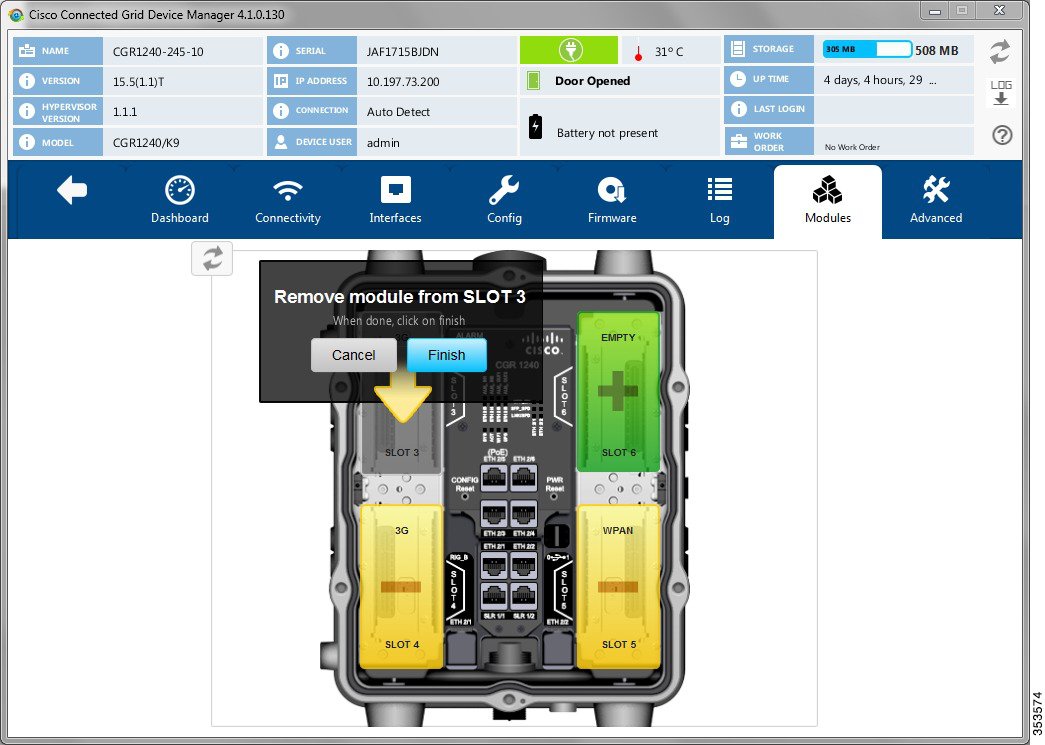This screenshot has width=1045, height=745.
Task: Click the Cisco Connected Grid app title icon
Action: (x=16, y=14)
